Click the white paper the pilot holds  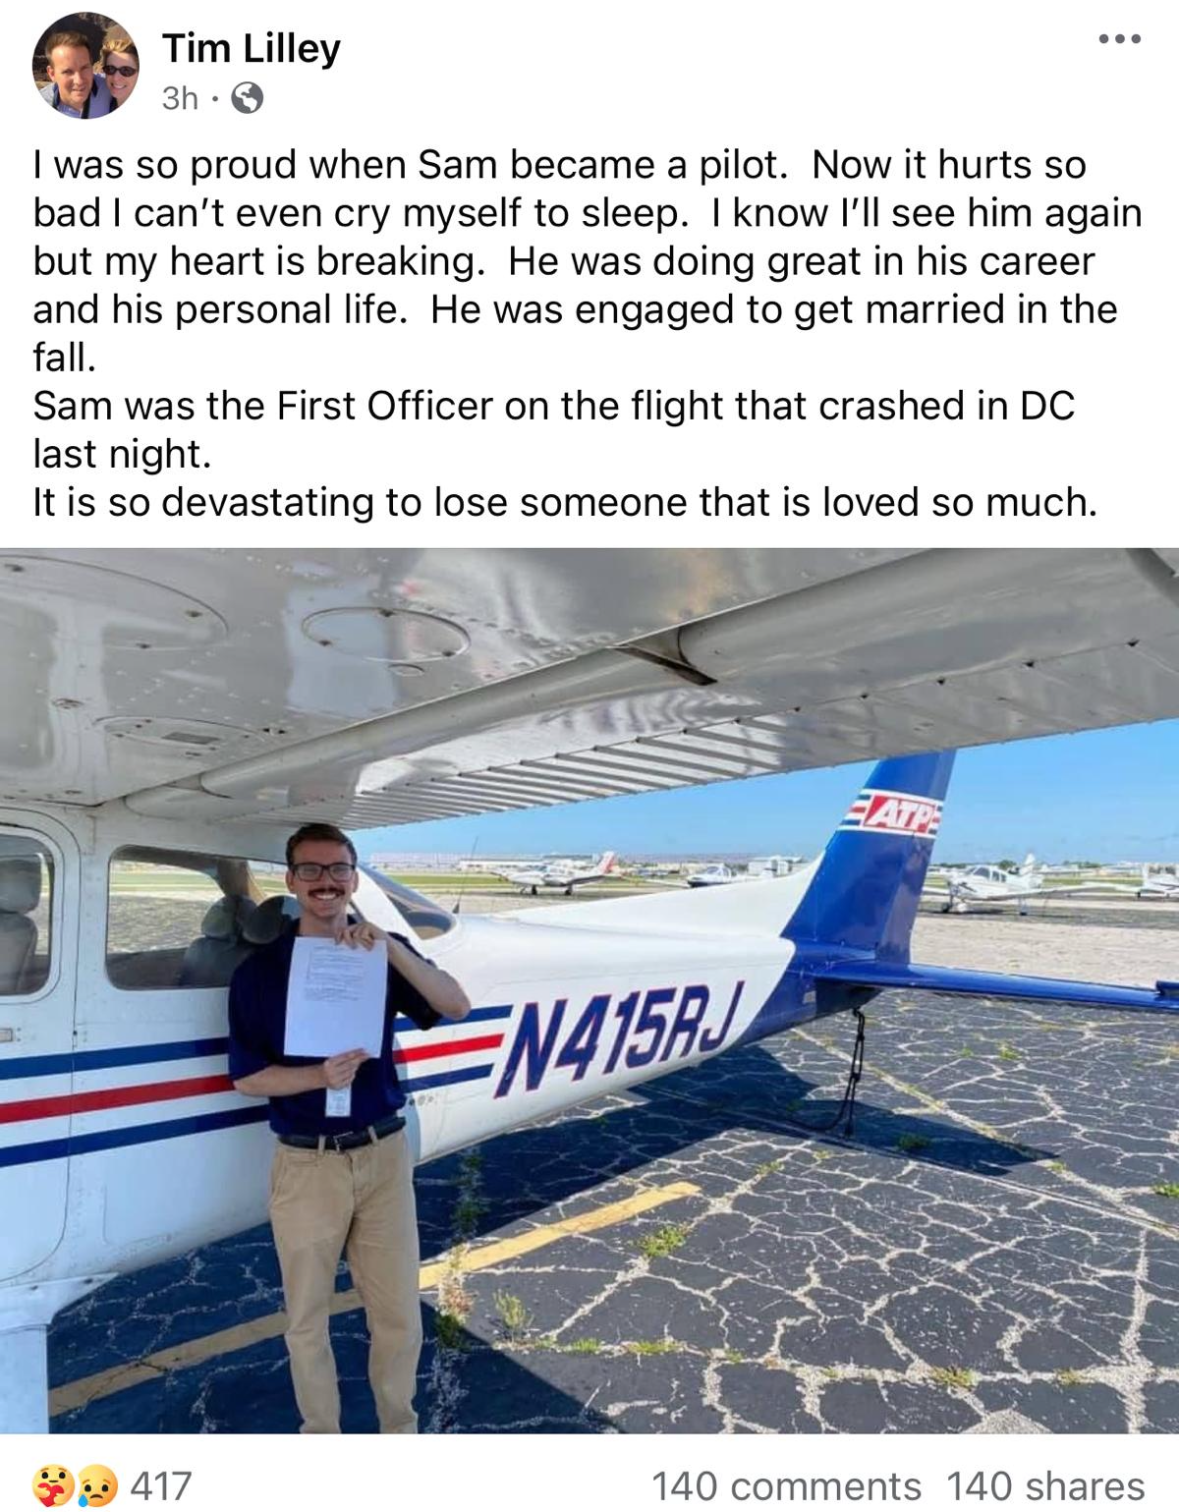coord(336,996)
